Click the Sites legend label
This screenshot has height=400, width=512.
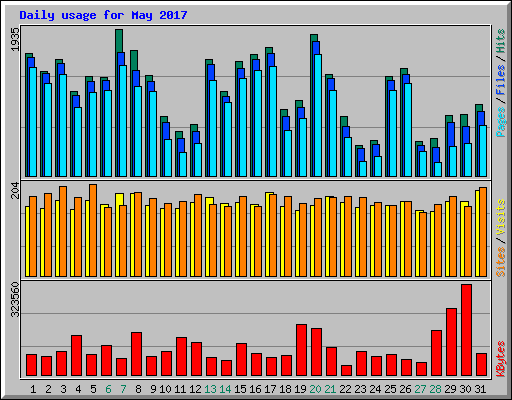[501, 262]
